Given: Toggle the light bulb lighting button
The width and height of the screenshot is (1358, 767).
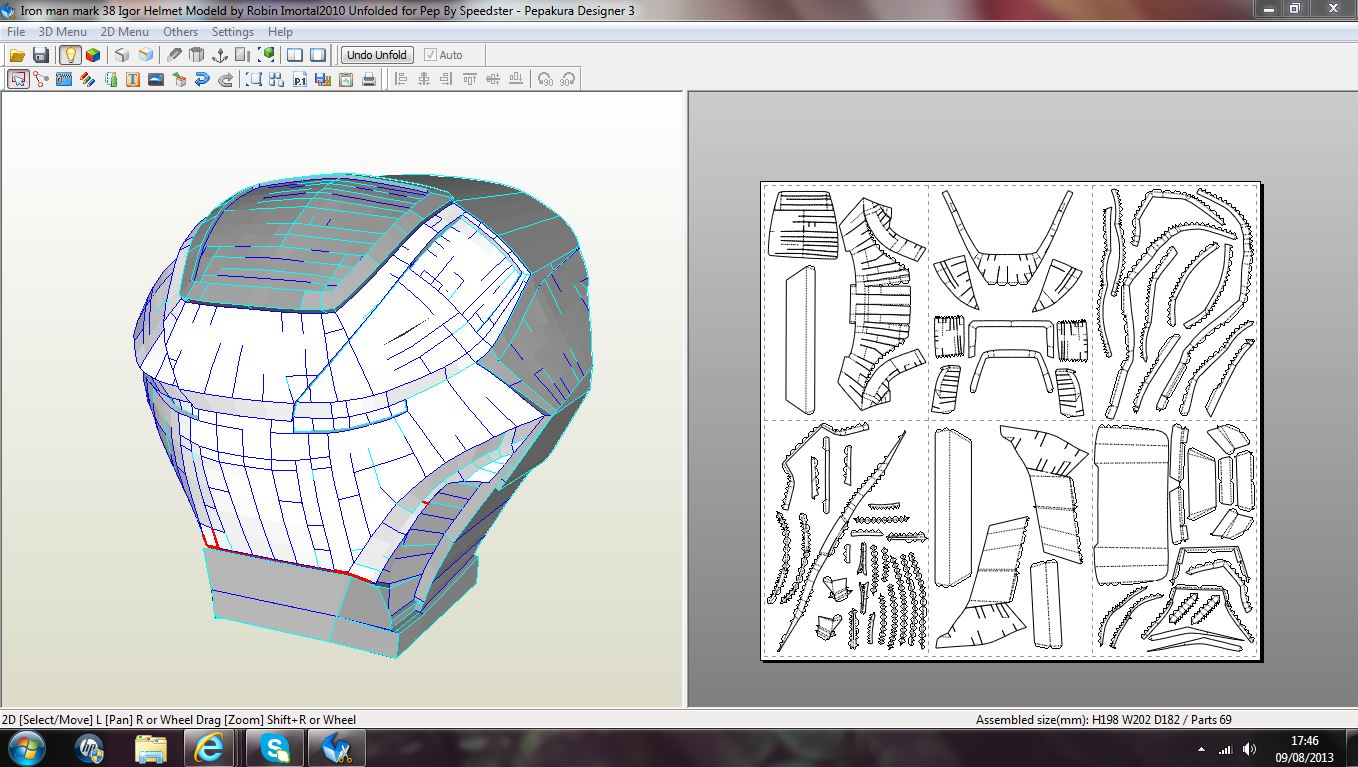Looking at the screenshot, I should click(x=69, y=55).
